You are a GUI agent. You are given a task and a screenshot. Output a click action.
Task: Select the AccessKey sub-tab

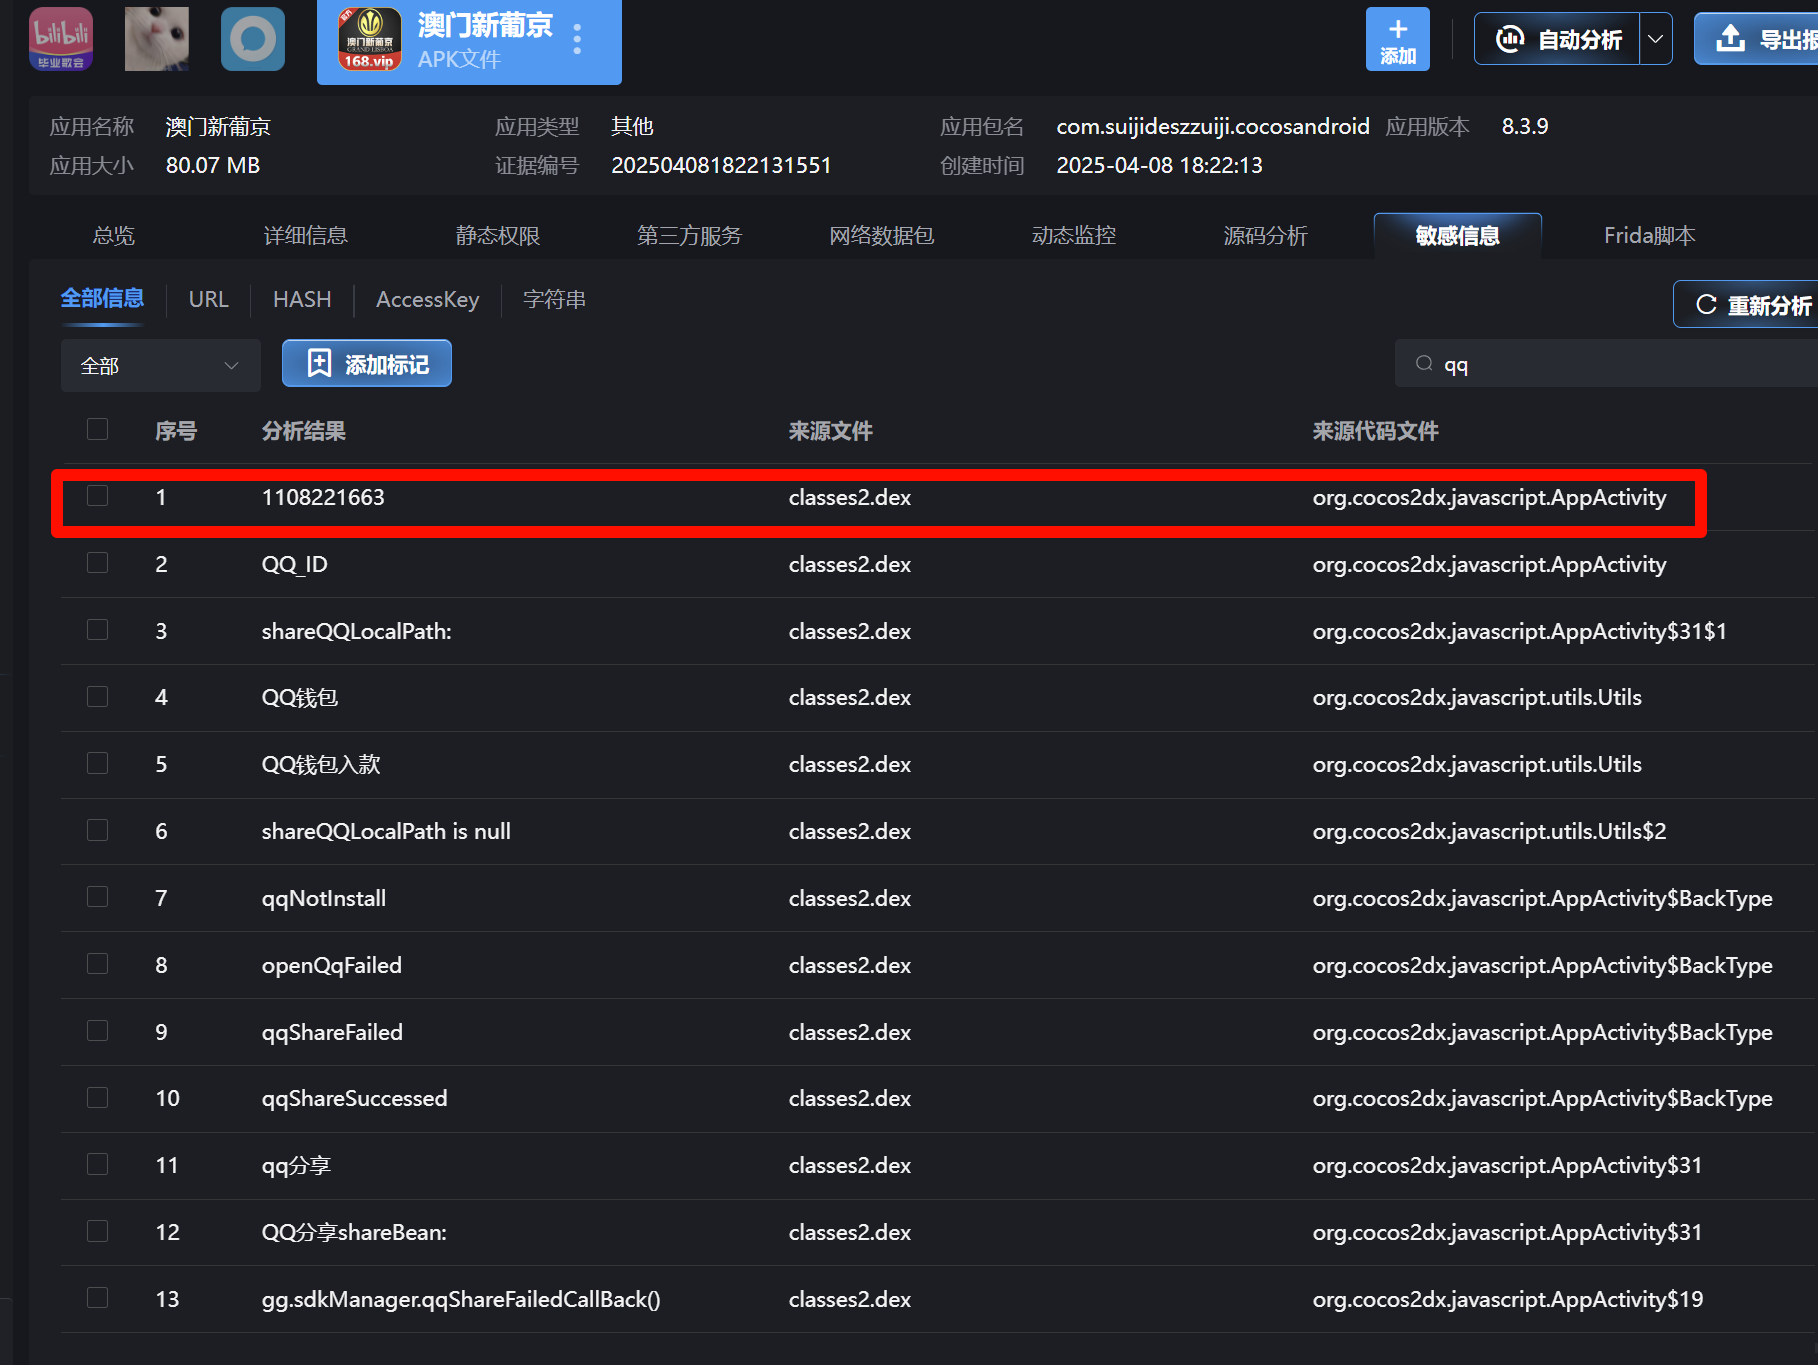[428, 299]
